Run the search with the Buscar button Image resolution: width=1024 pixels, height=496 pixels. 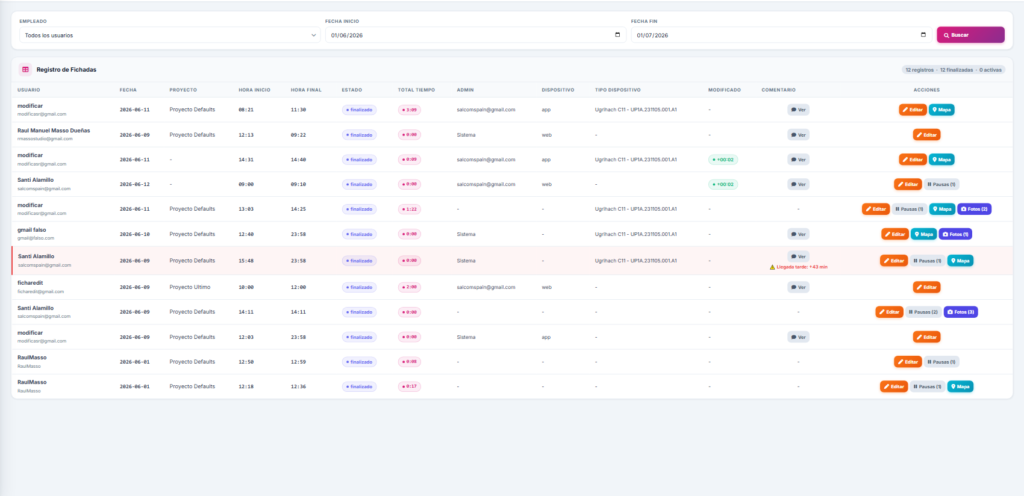tap(970, 35)
